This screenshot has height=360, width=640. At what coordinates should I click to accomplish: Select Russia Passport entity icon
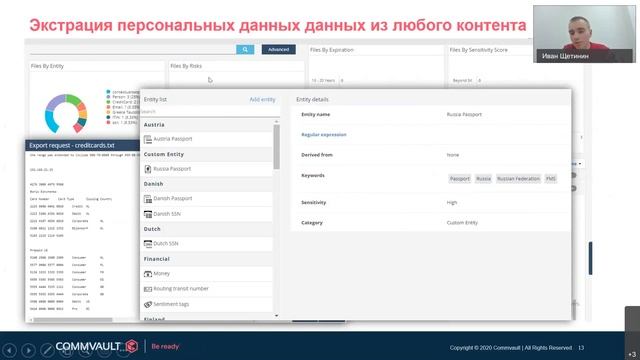148,169
